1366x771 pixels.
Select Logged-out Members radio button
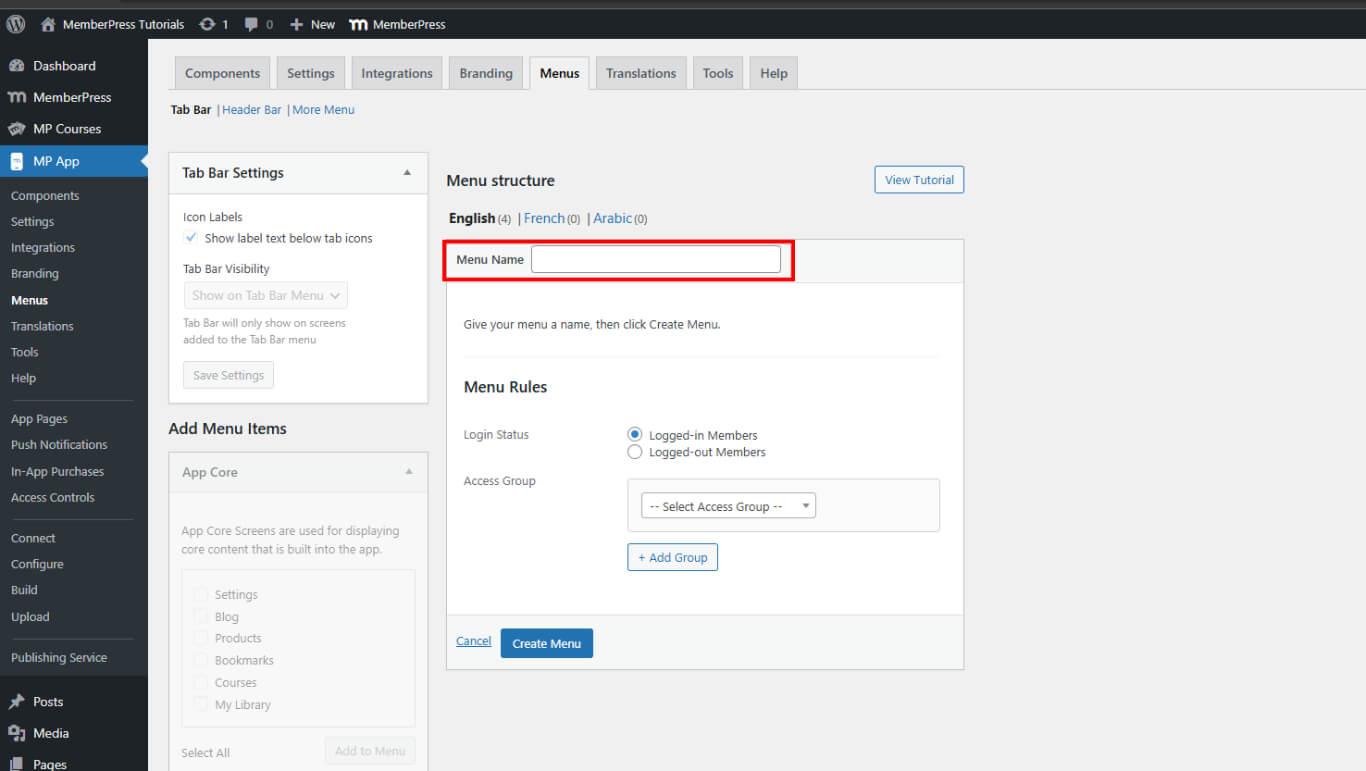coord(634,452)
